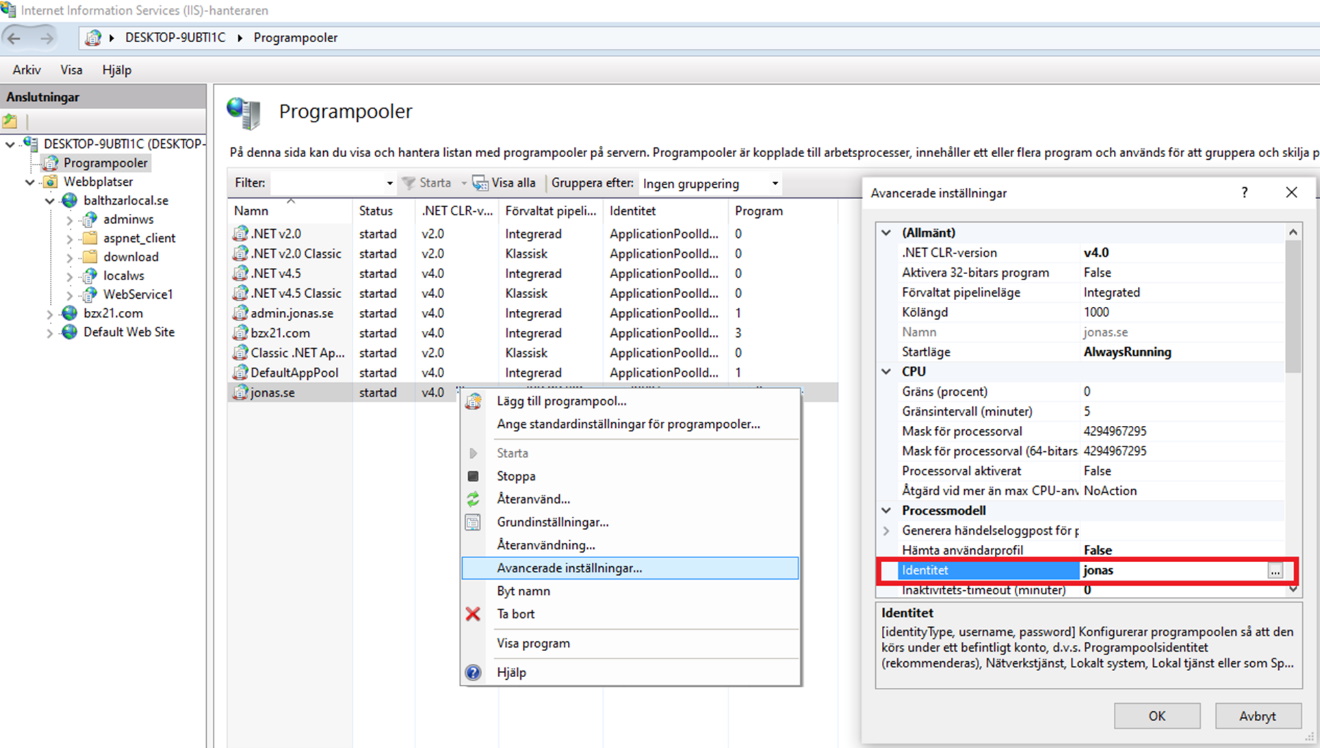Open the Filter dropdown
The height and width of the screenshot is (748, 1320).
pos(389,184)
